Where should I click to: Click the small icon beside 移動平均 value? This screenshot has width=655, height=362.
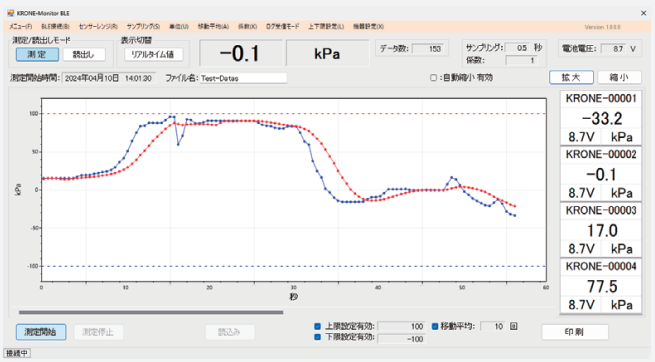pos(514,326)
